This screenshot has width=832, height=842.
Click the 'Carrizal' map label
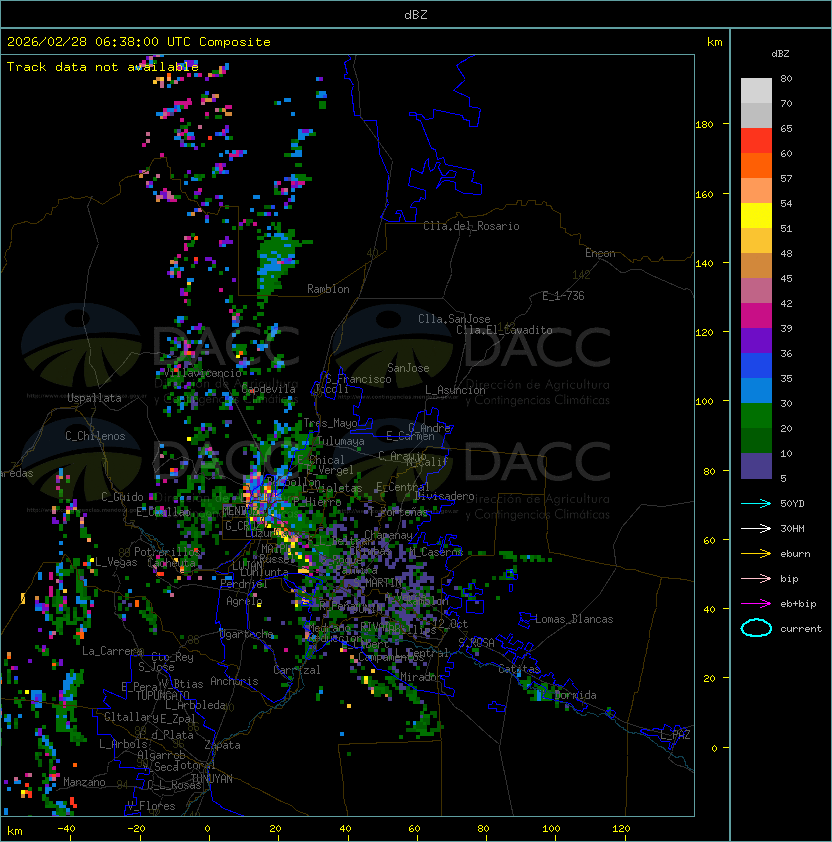point(296,670)
